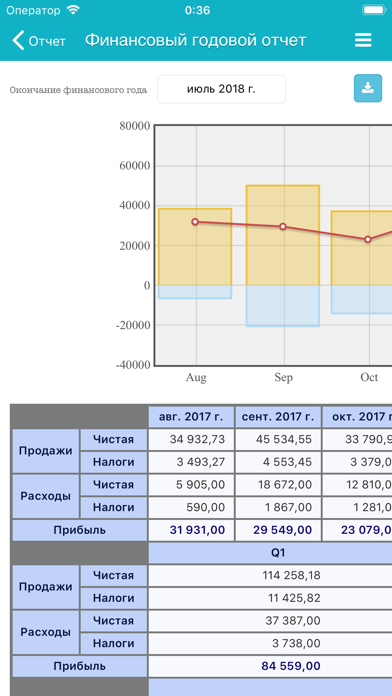
Task: Select cell 3 493,27
Action: tap(191, 462)
